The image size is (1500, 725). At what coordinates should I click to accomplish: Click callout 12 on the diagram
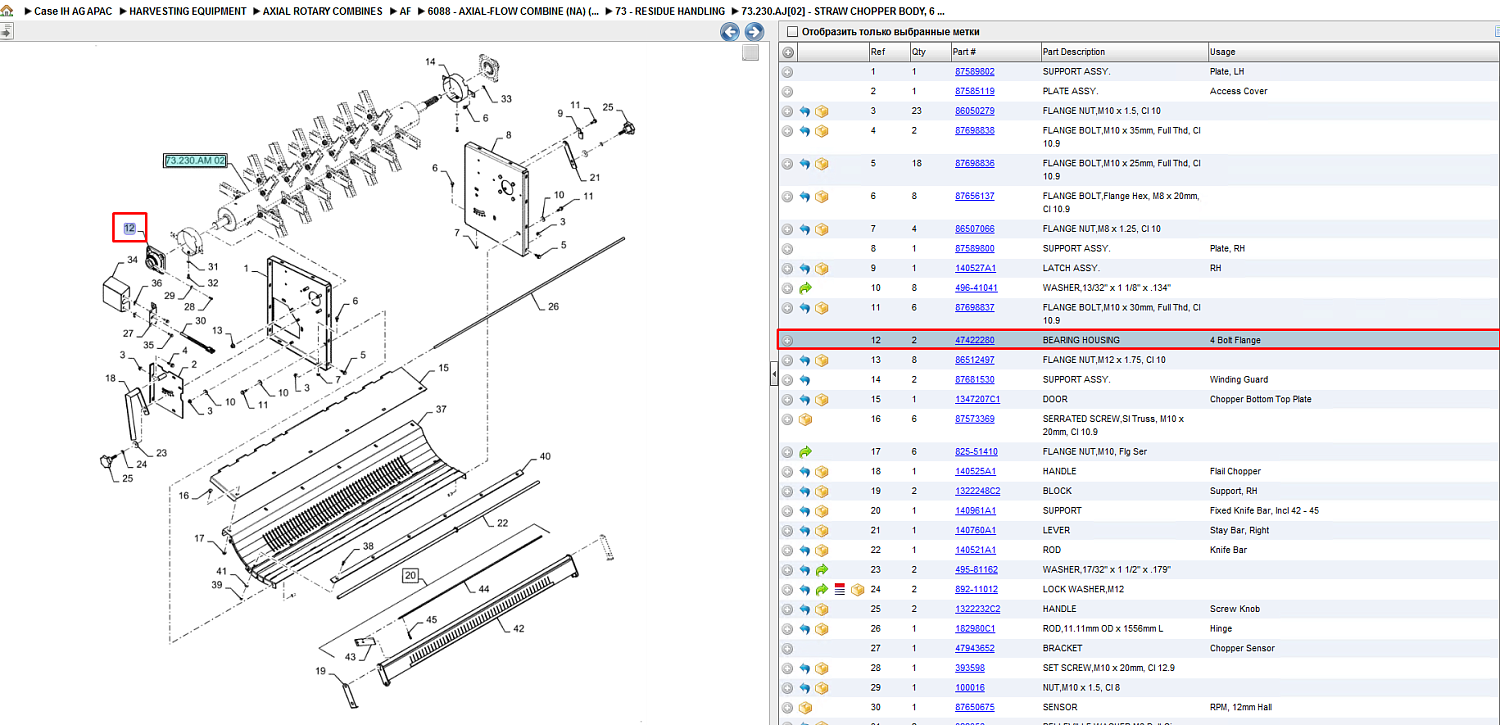coord(129,228)
